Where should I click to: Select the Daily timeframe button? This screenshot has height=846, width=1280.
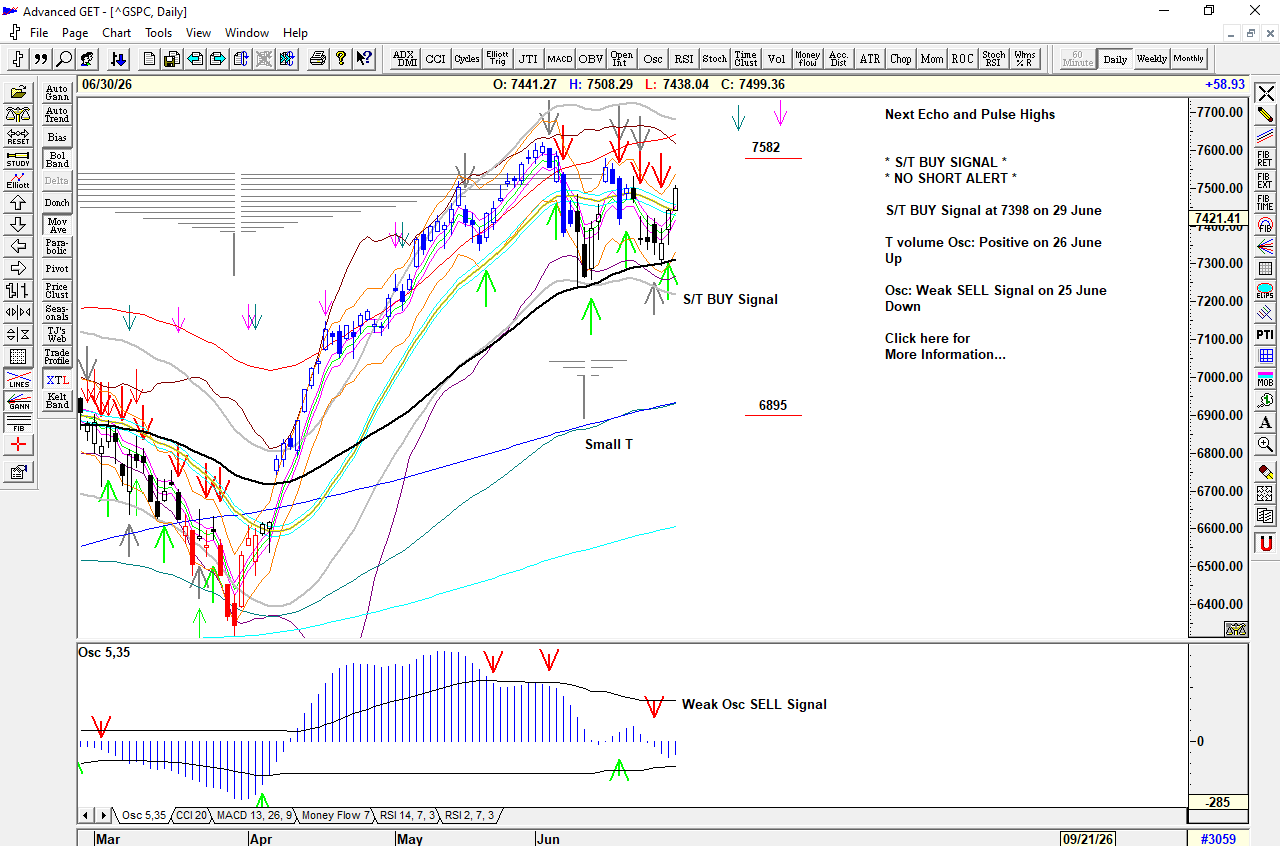coord(1114,59)
